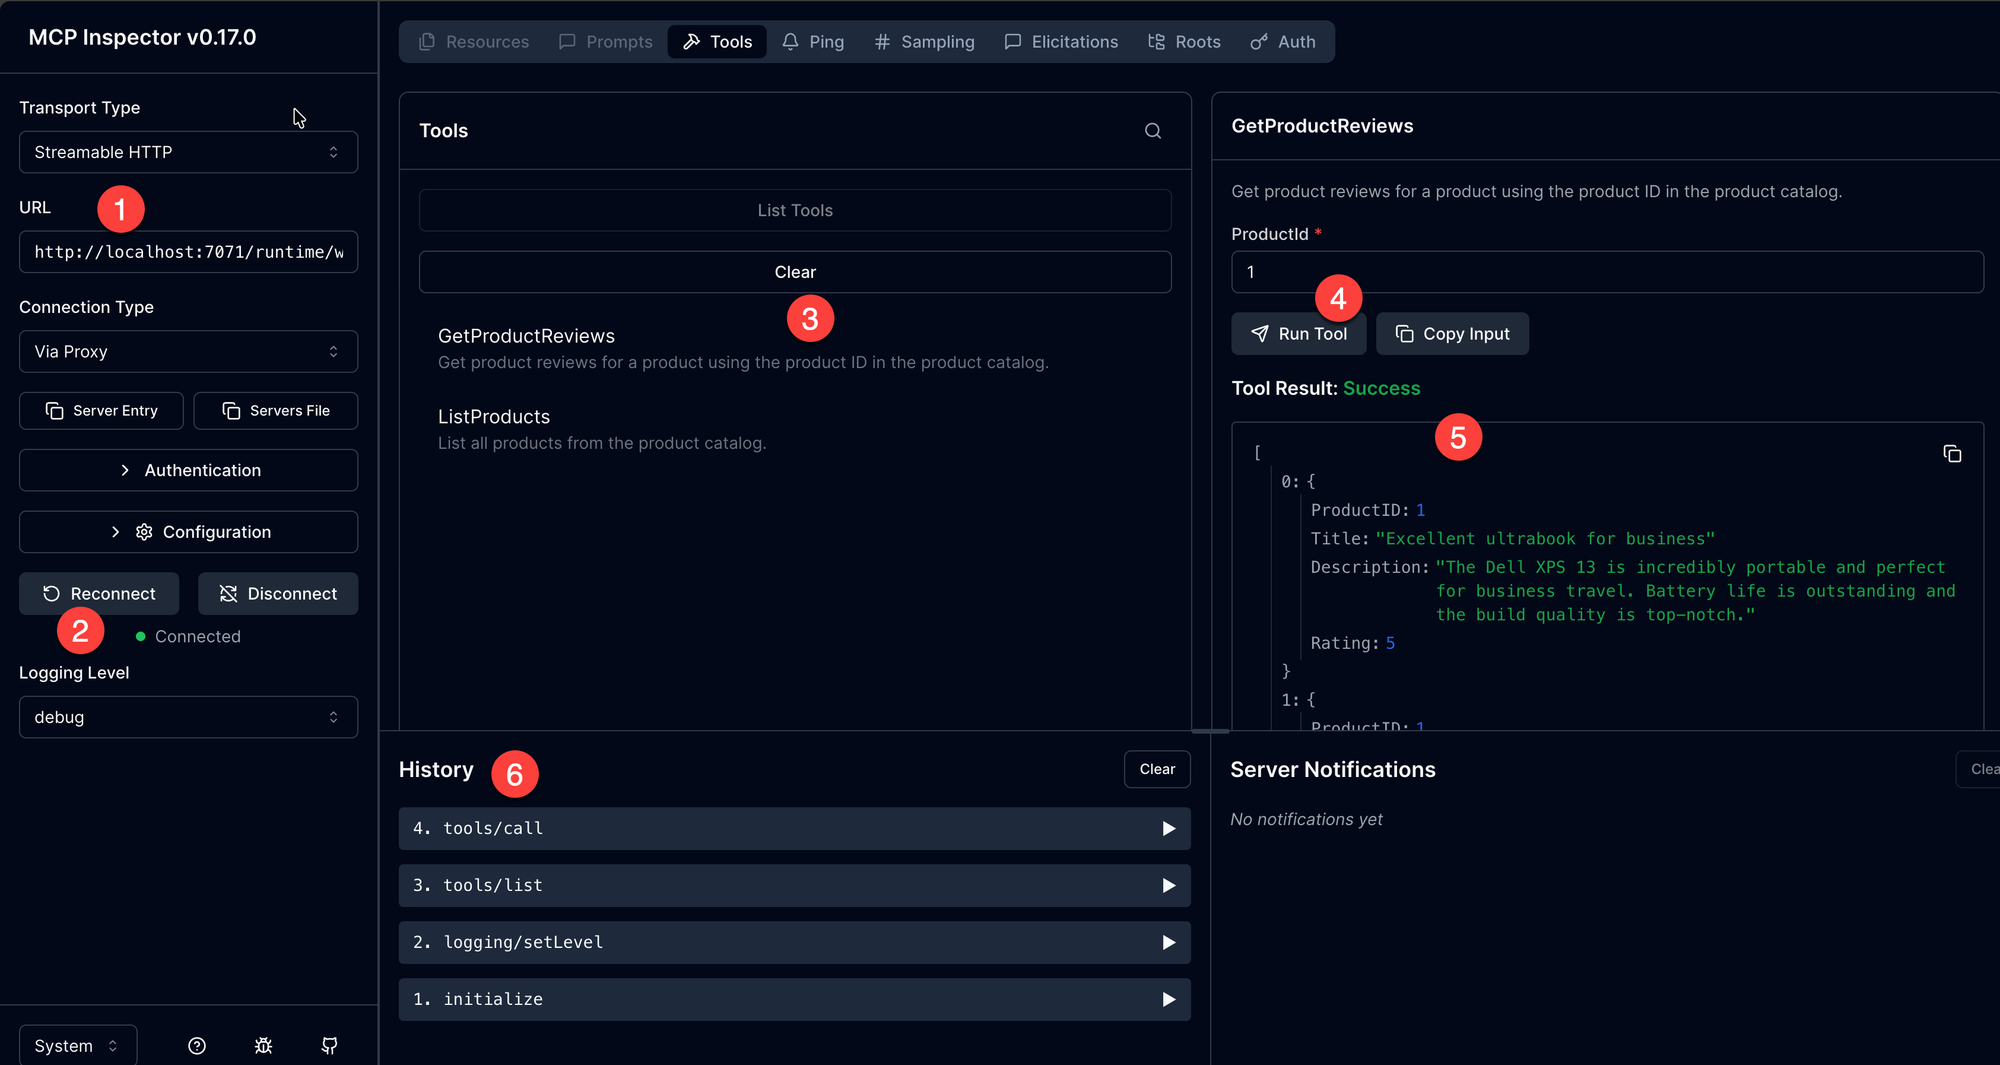
Task: Expand the Configuration section
Action: [x=188, y=532]
